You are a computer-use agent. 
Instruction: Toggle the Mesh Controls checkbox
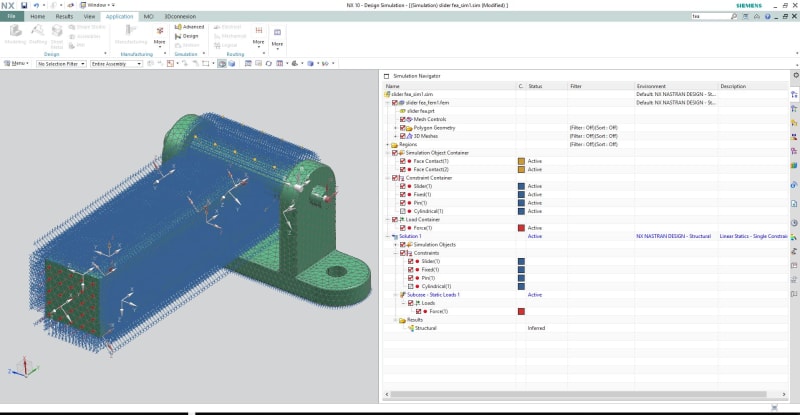(x=403, y=119)
